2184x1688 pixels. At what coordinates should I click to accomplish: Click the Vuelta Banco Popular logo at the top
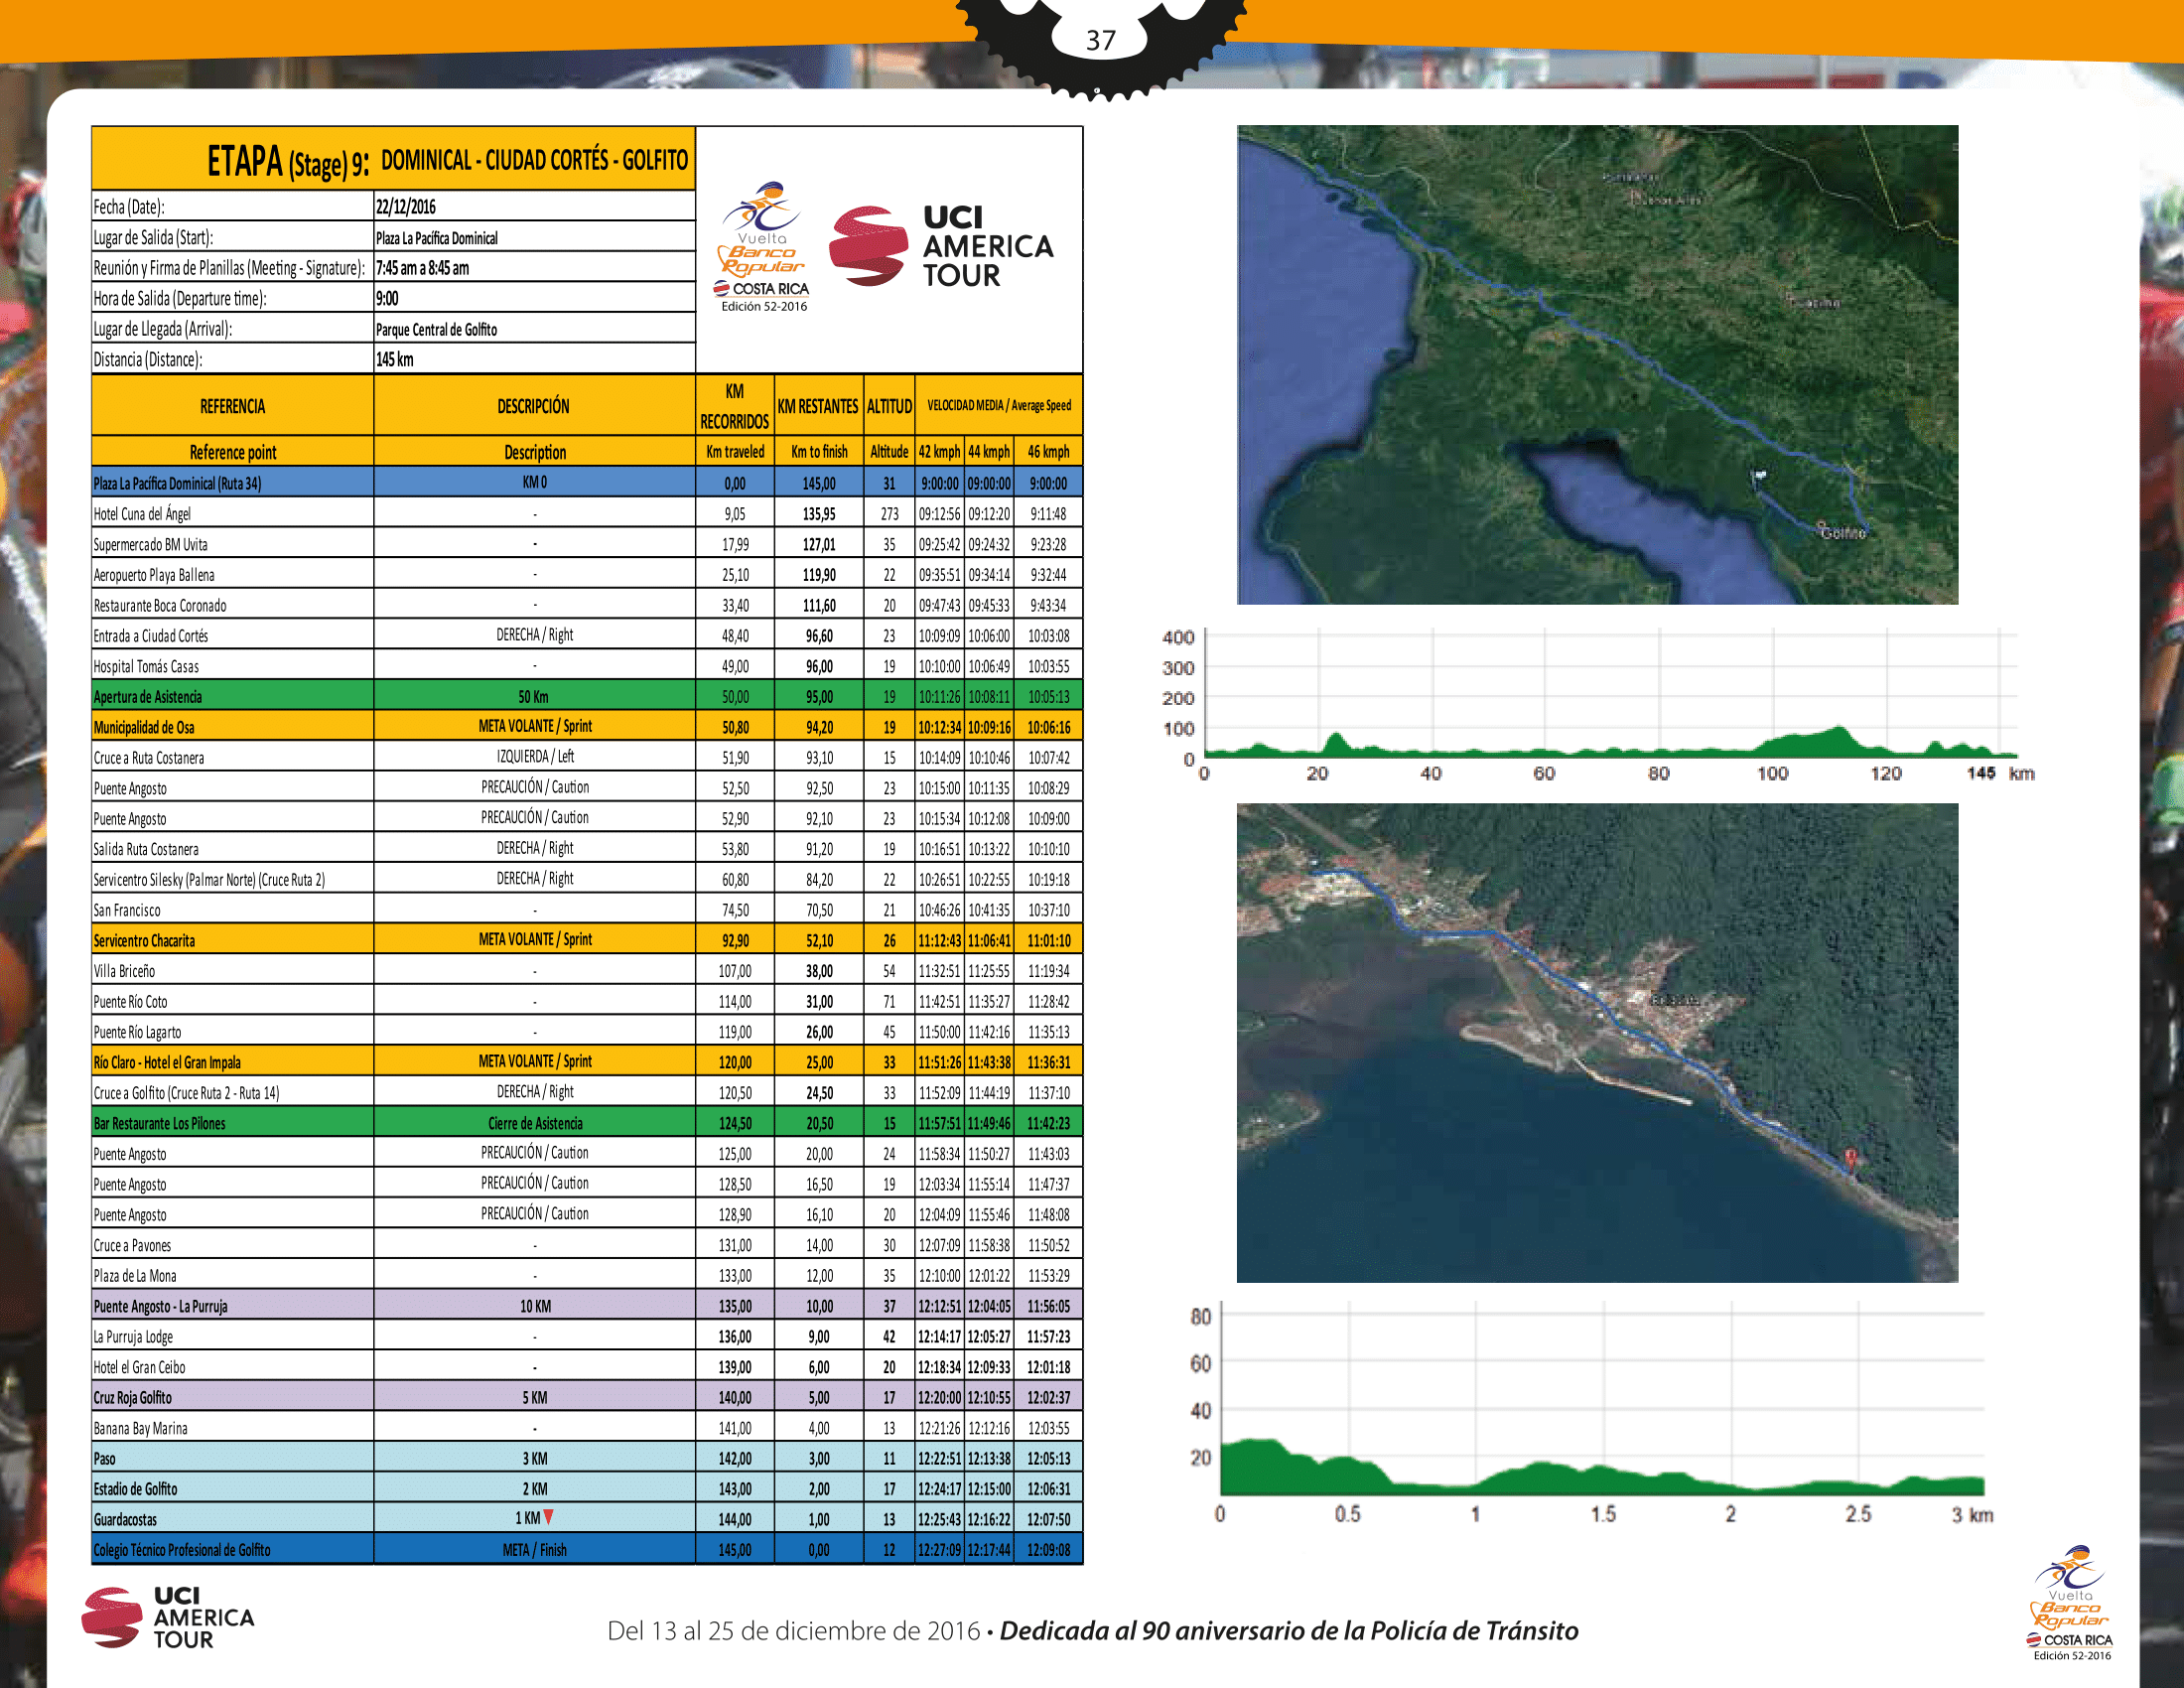point(763,246)
